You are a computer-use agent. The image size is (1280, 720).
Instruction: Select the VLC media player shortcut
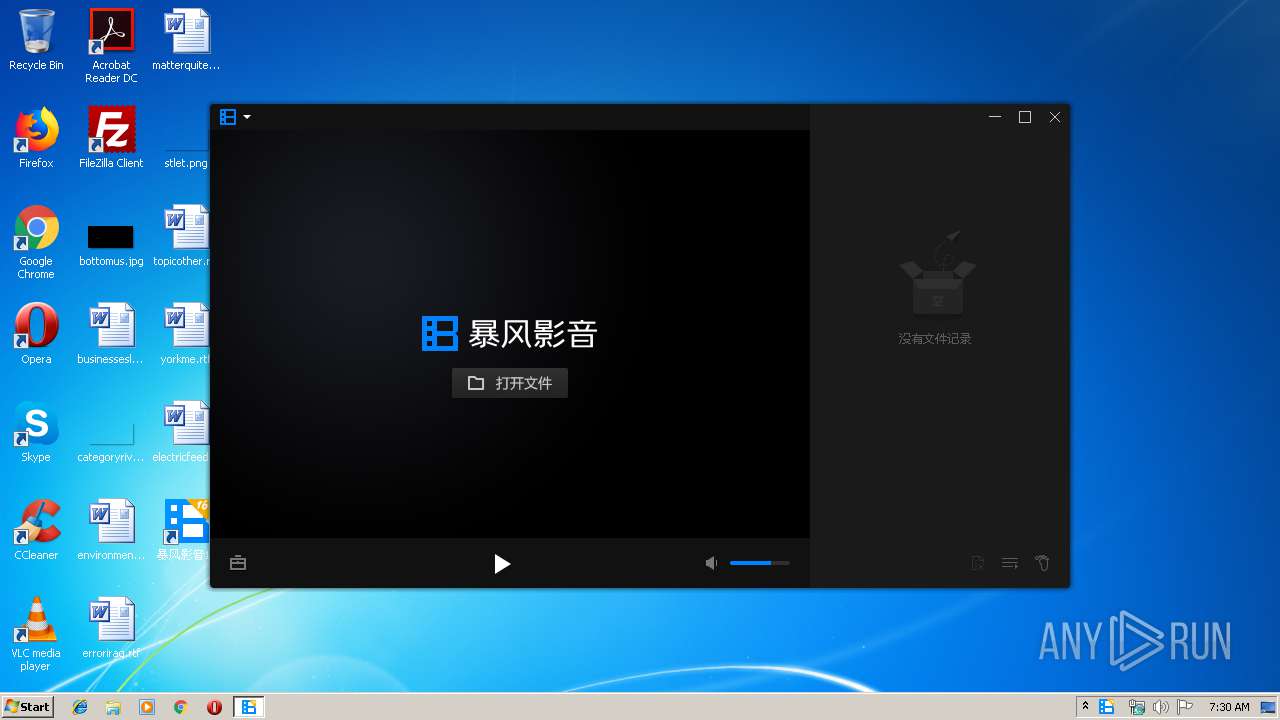[x=36, y=634]
